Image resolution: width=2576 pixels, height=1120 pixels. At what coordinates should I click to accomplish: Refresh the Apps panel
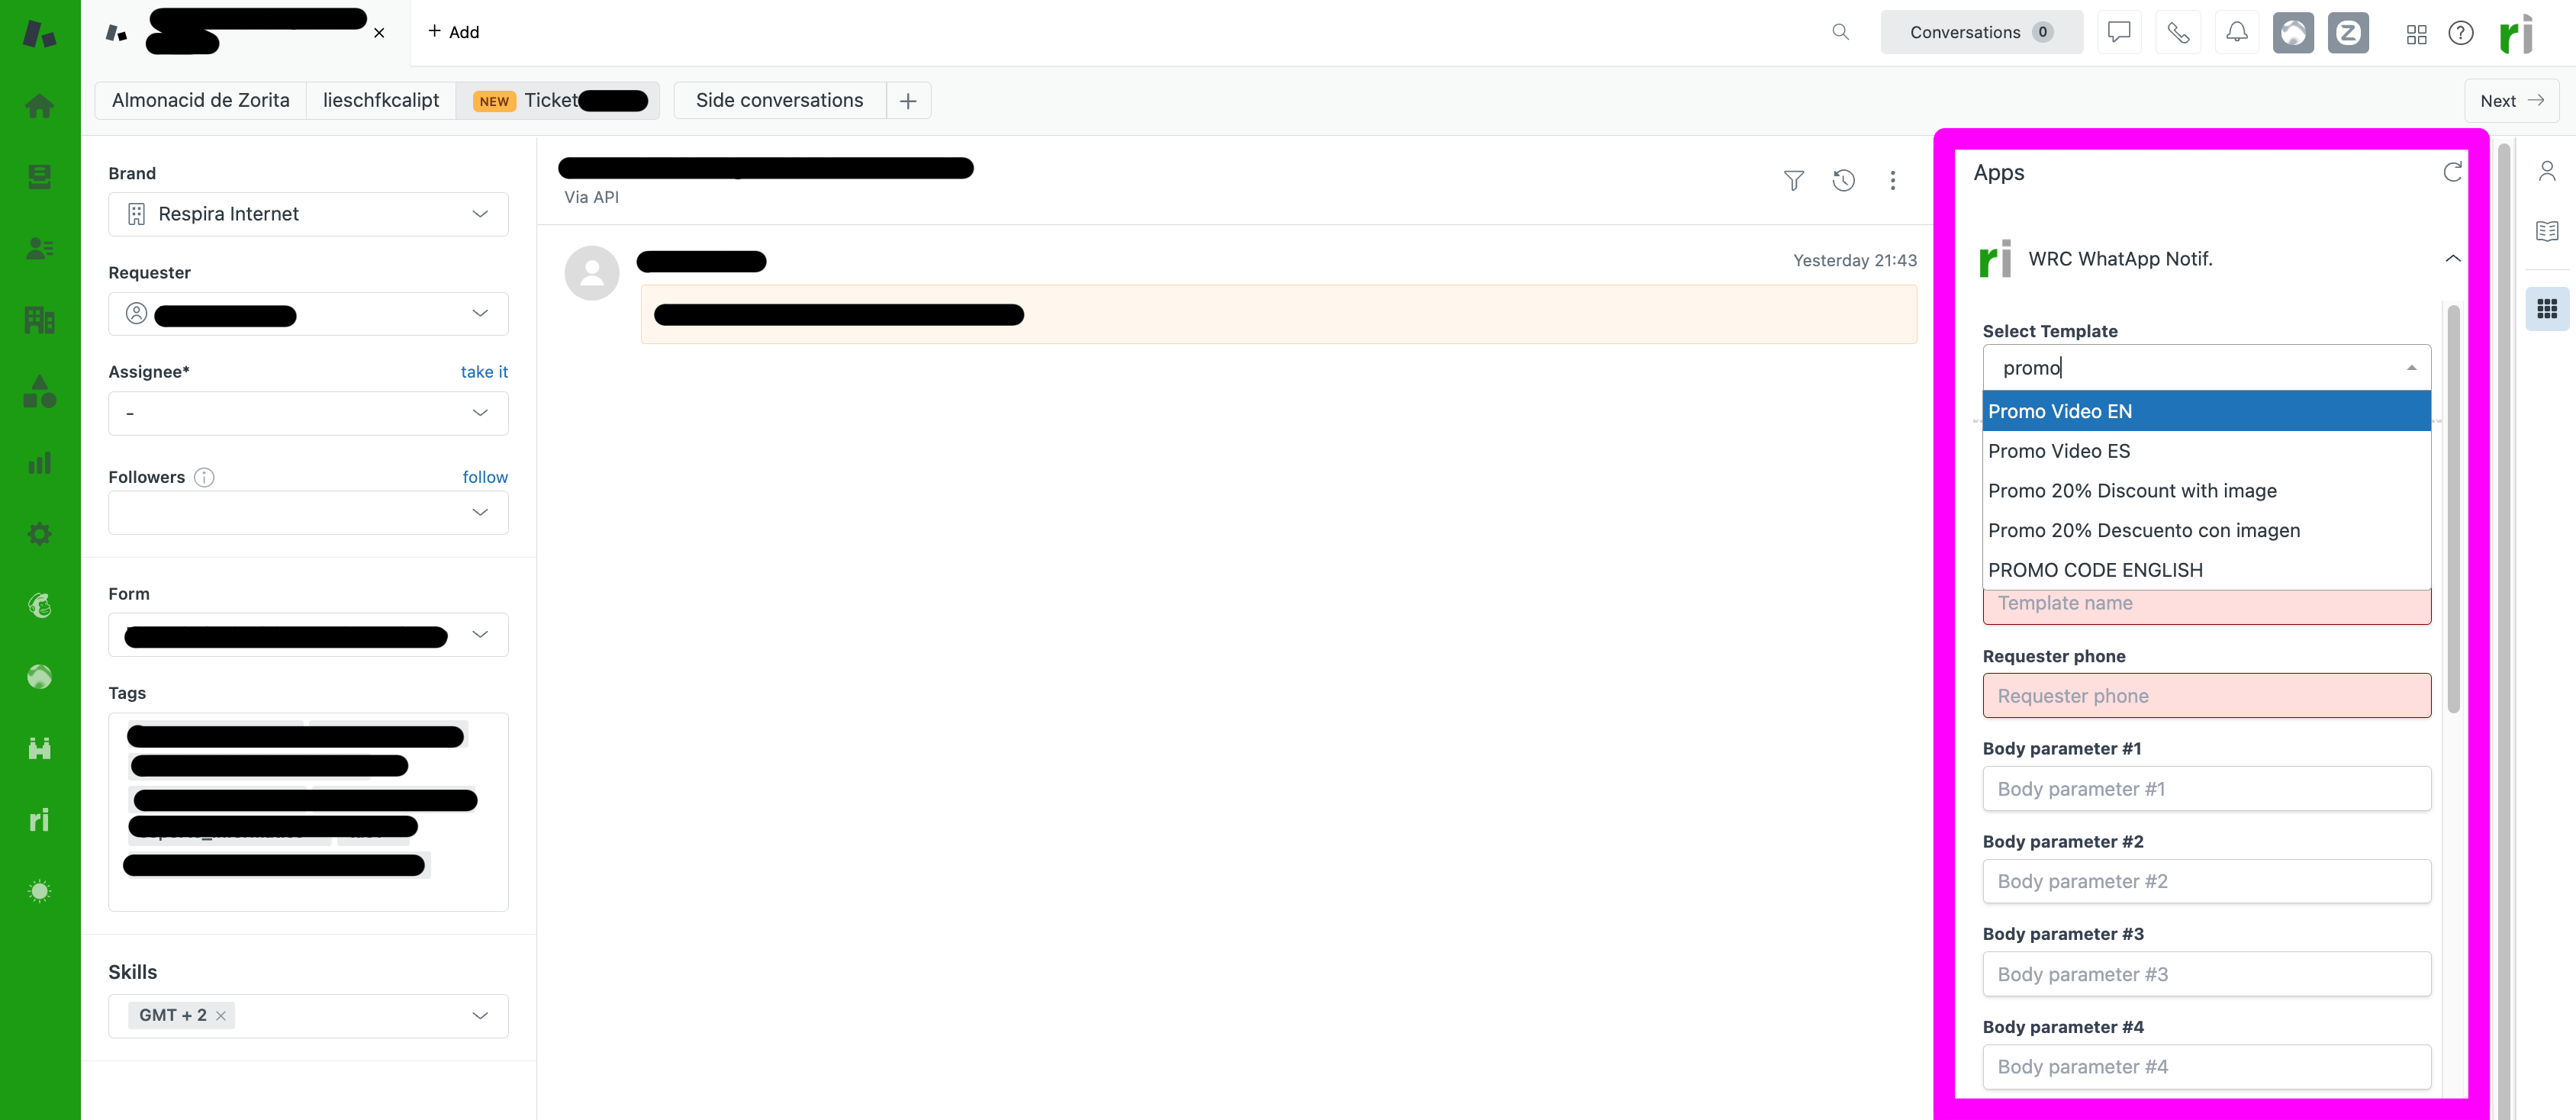click(x=2452, y=171)
